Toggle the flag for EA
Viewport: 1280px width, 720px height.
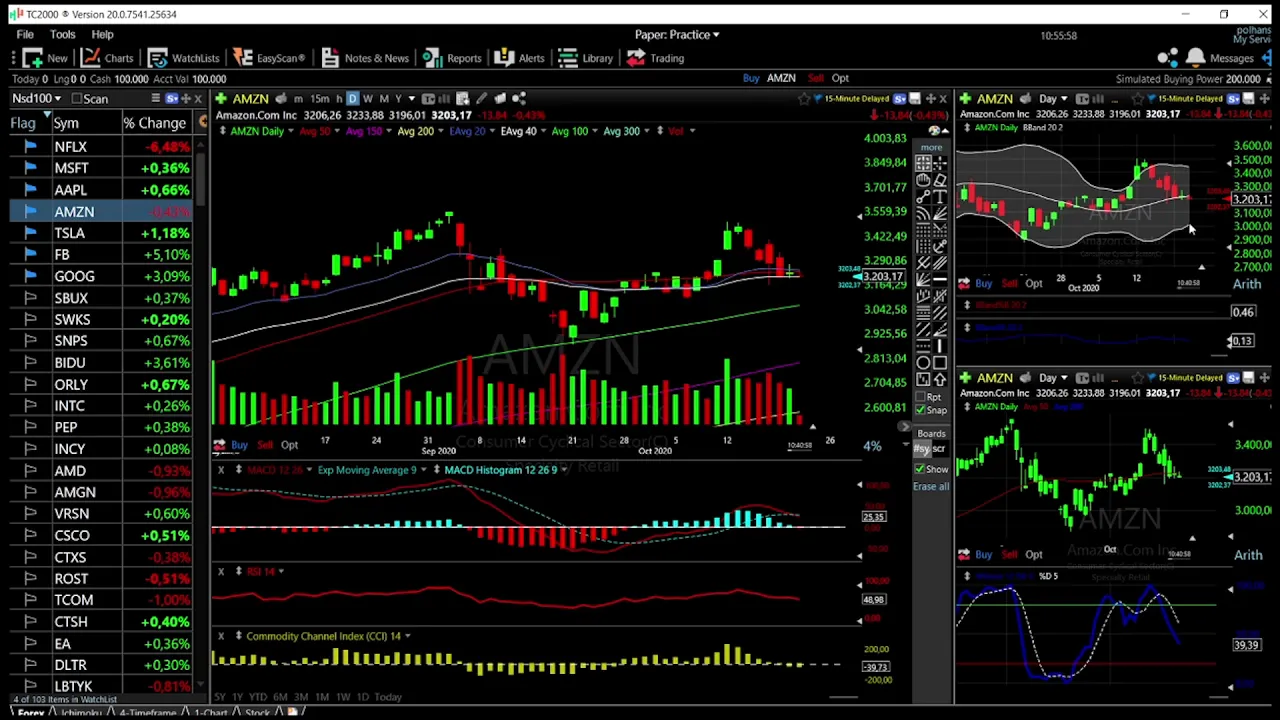pos(30,644)
